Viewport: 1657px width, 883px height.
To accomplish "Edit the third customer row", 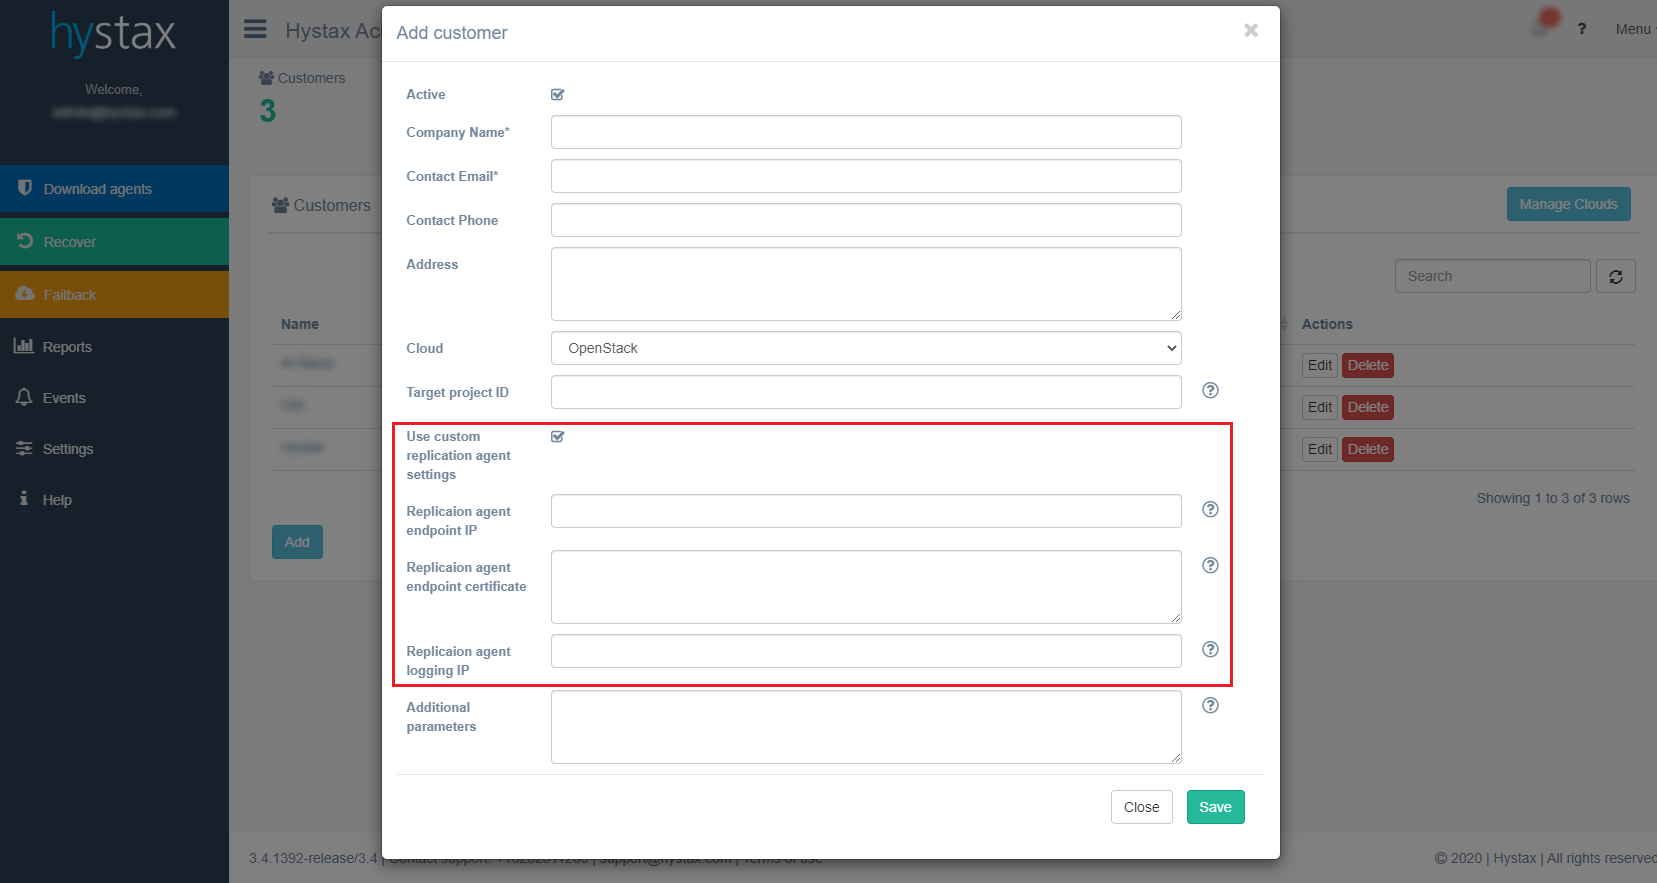I will [1320, 449].
